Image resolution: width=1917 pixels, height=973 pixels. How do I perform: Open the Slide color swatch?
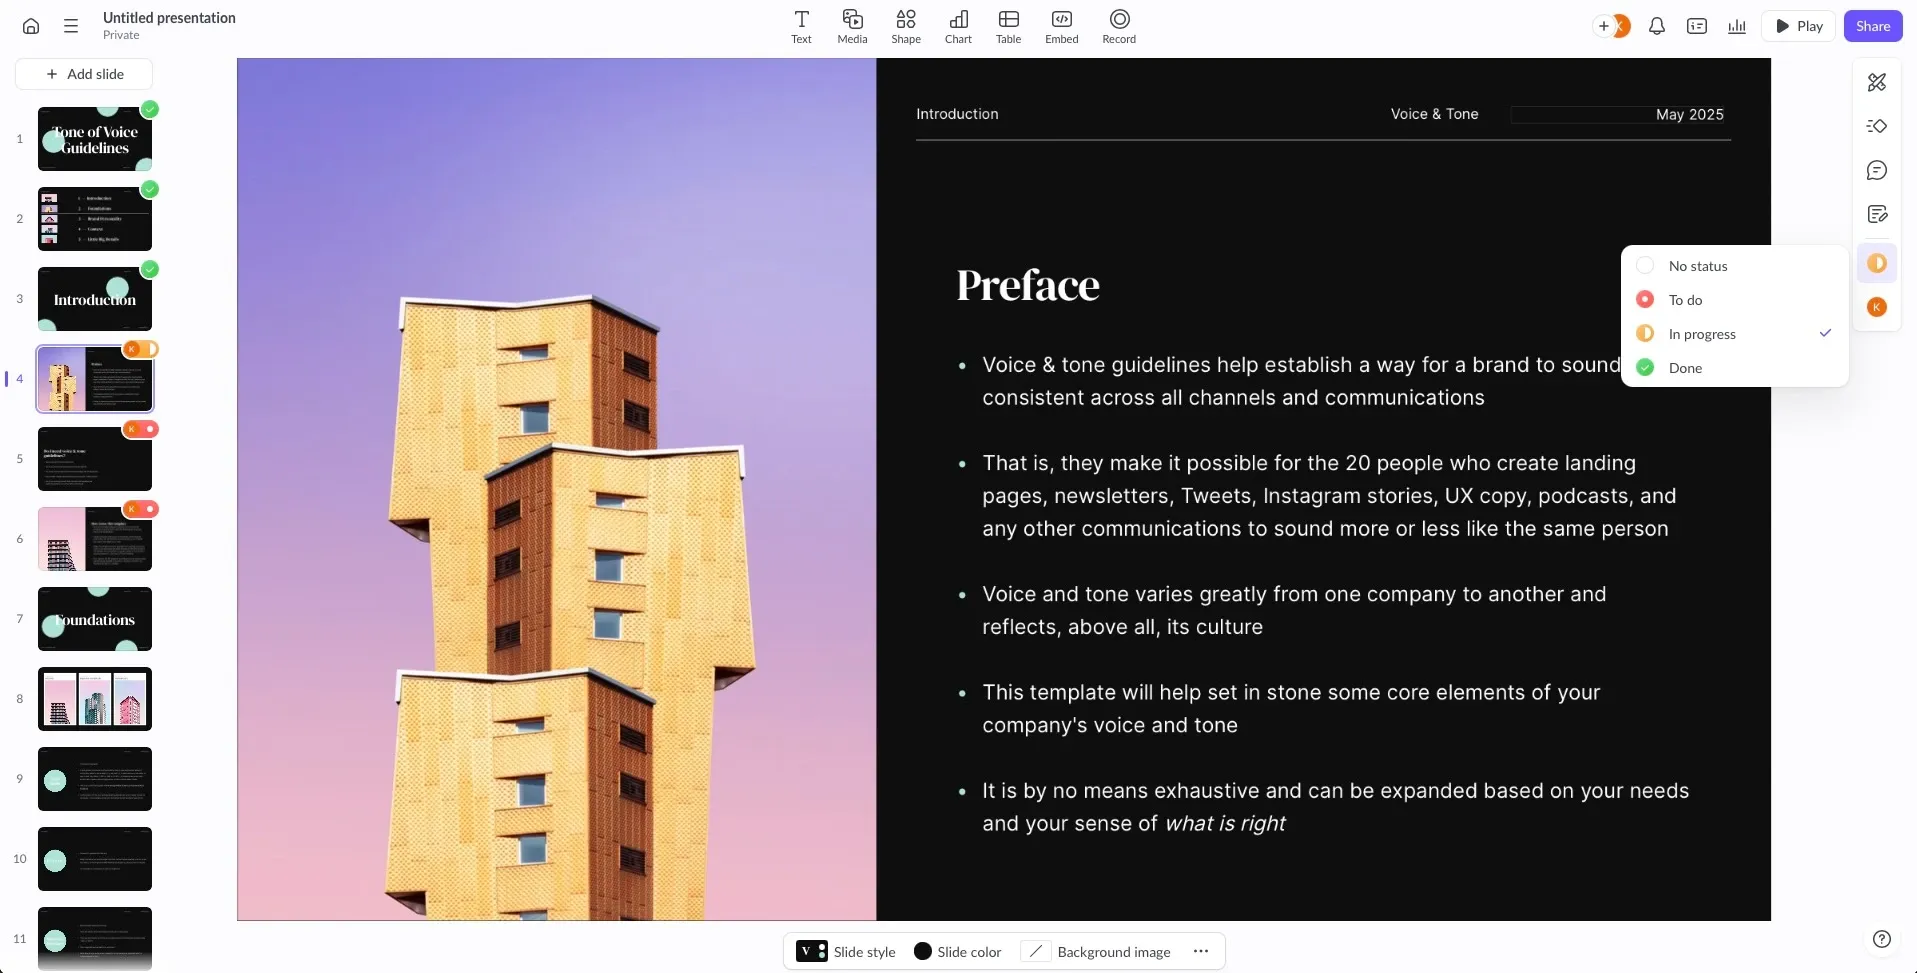(957, 951)
